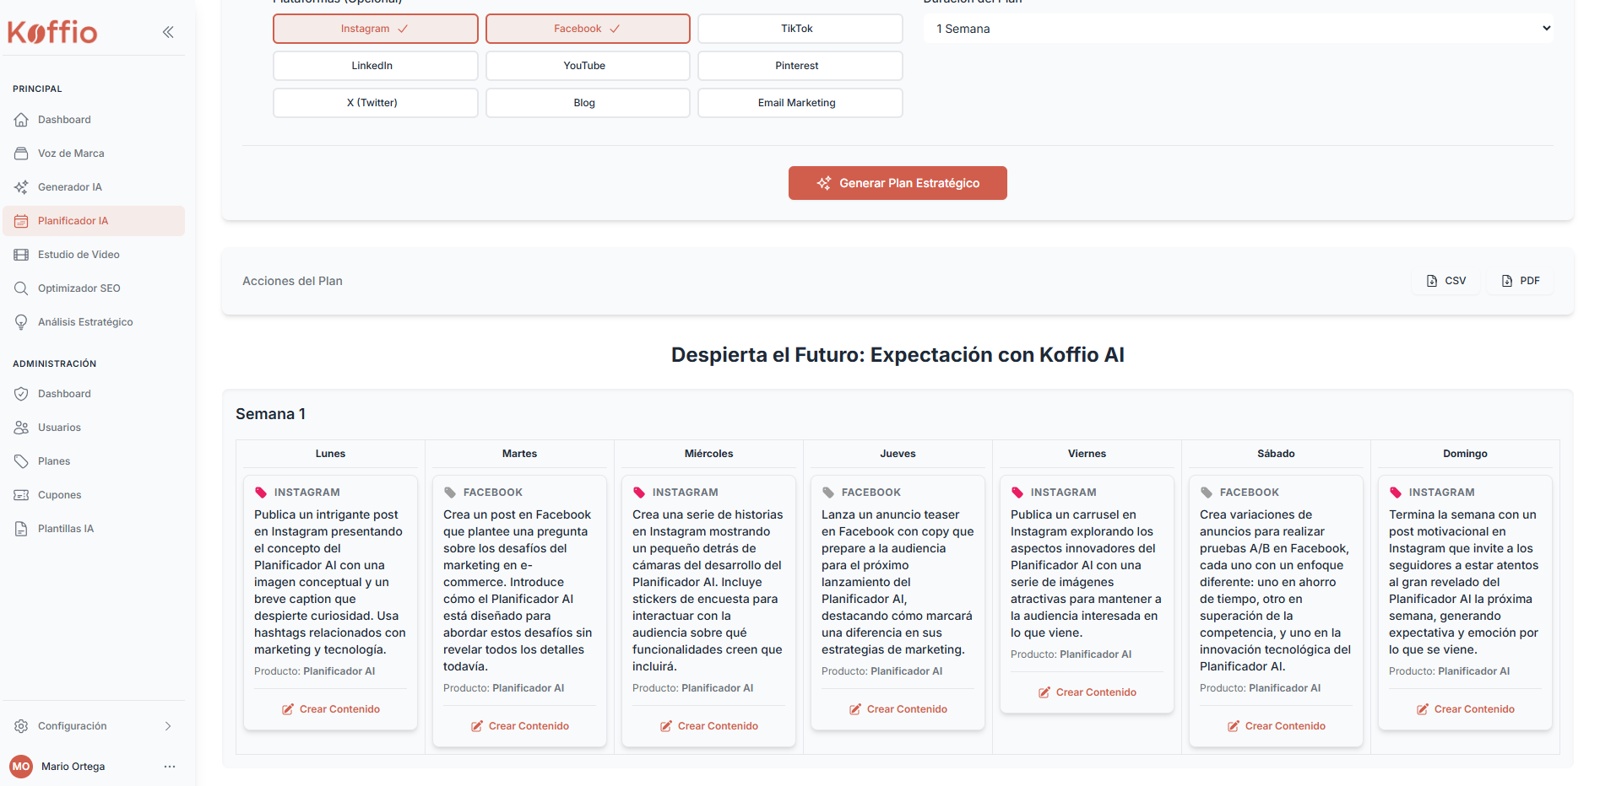Open Análisis Estratégico page
1600x786 pixels.
point(94,322)
